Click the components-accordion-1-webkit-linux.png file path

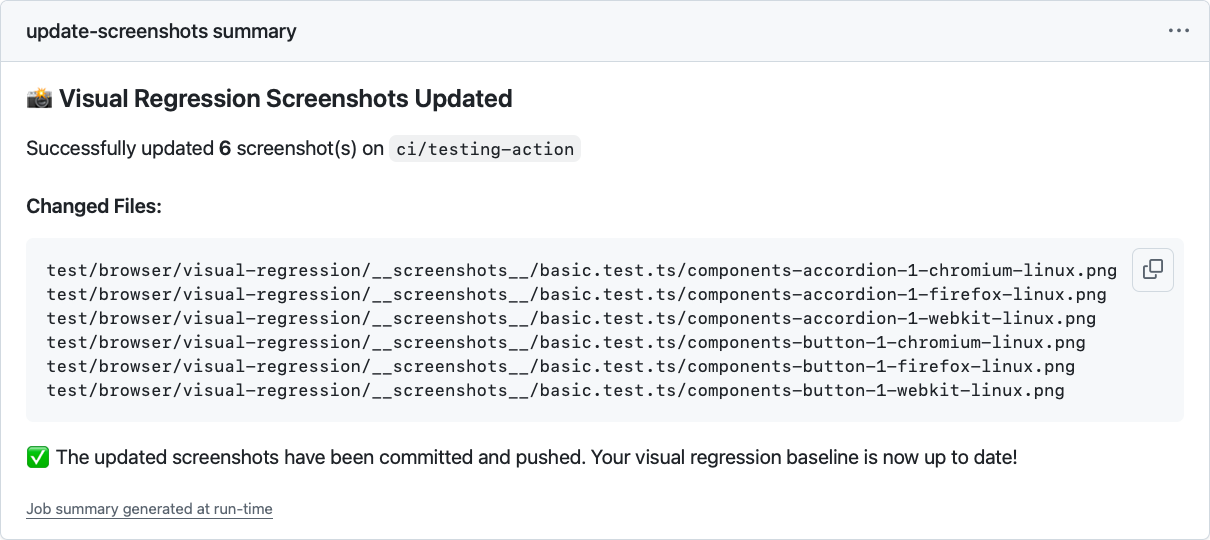tap(571, 318)
